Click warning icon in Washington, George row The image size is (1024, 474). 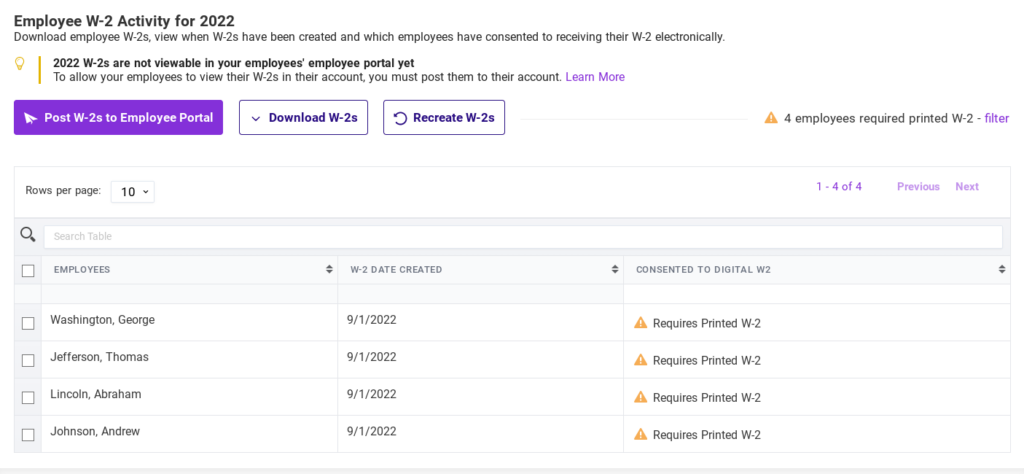click(641, 323)
